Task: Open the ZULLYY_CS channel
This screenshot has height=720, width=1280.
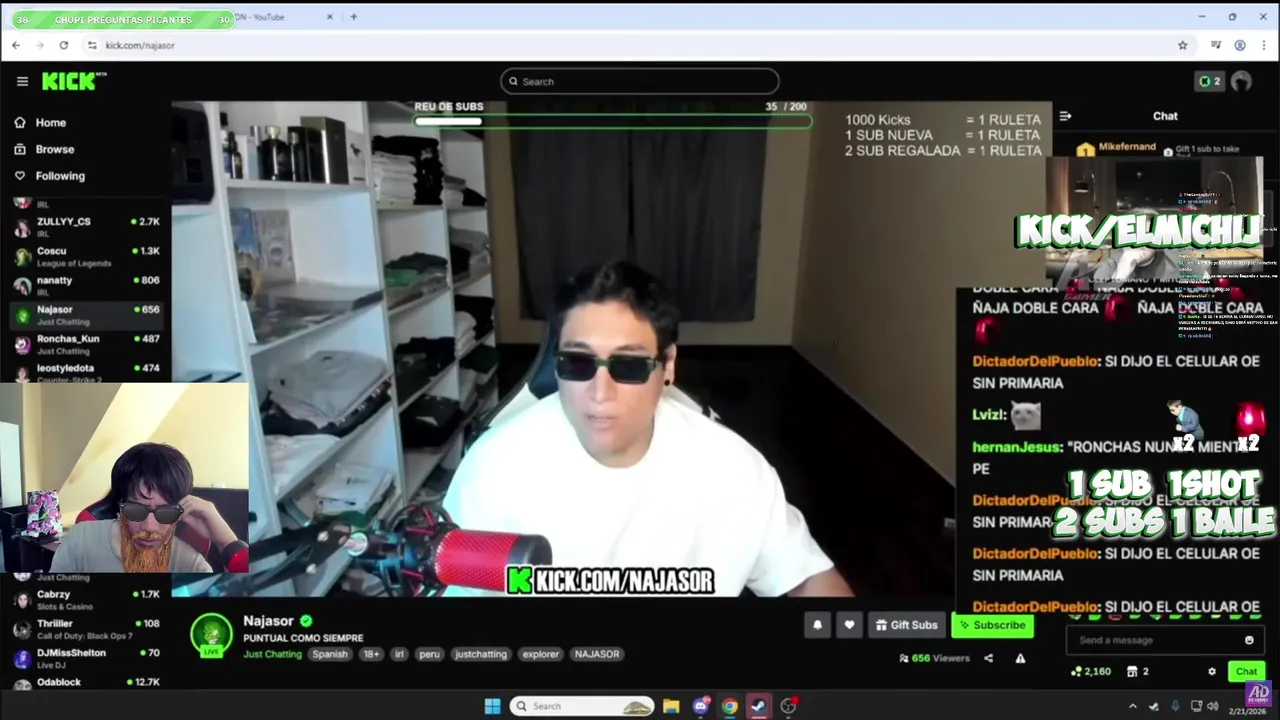Action: click(x=86, y=226)
